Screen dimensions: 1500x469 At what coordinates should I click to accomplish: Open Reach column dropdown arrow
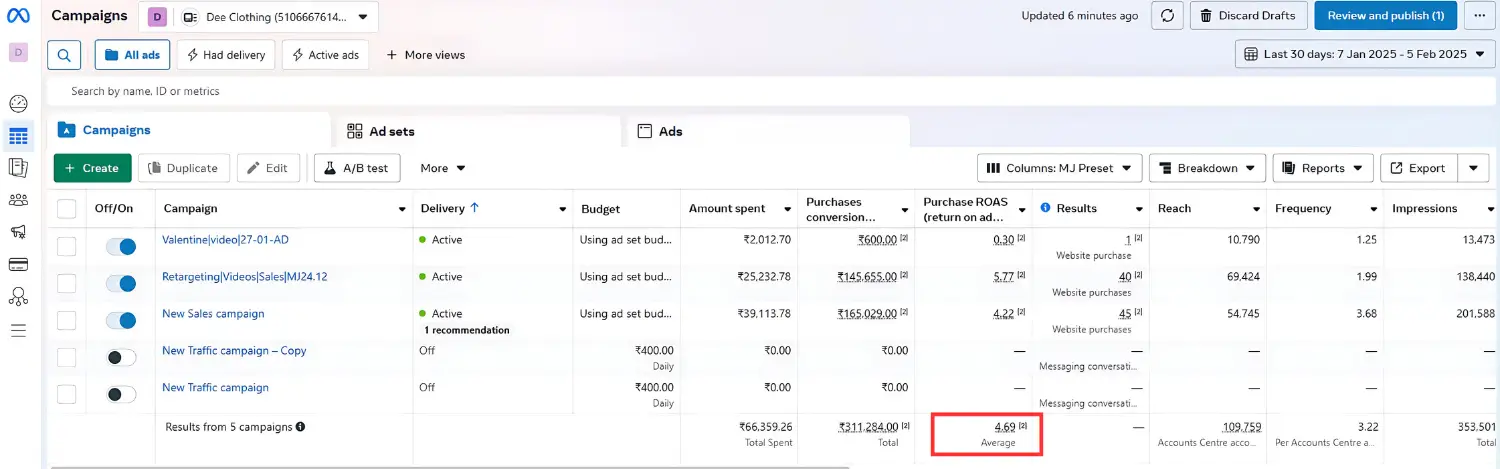(1256, 209)
